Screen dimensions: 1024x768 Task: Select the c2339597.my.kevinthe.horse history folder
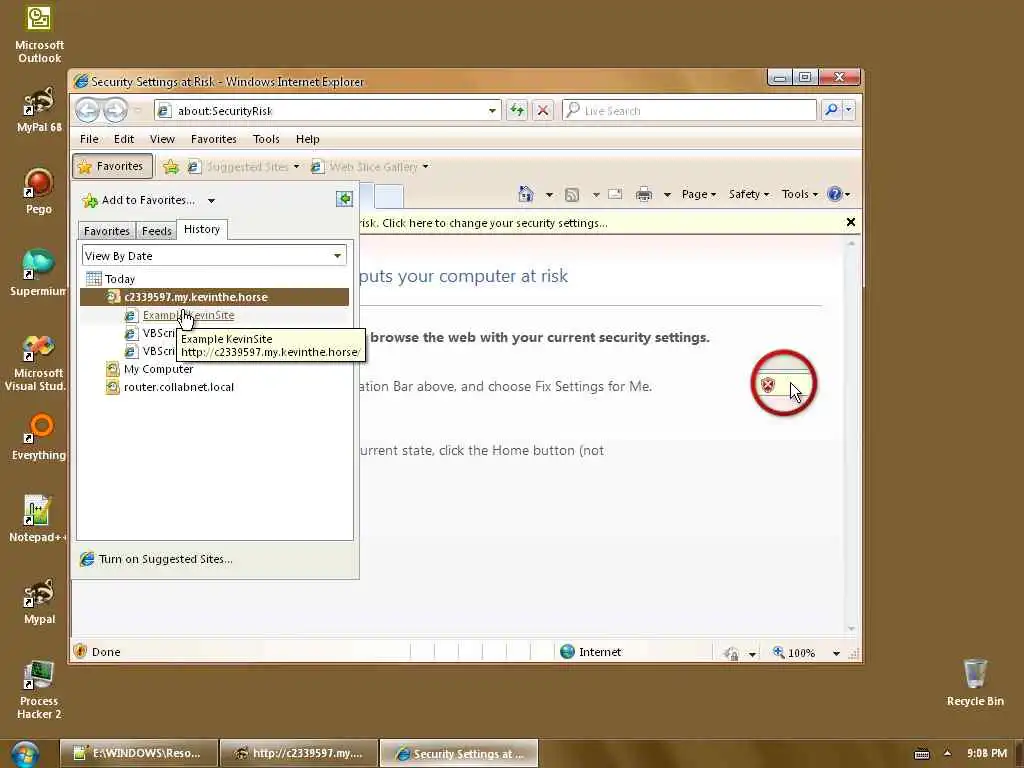pyautogui.click(x=214, y=297)
